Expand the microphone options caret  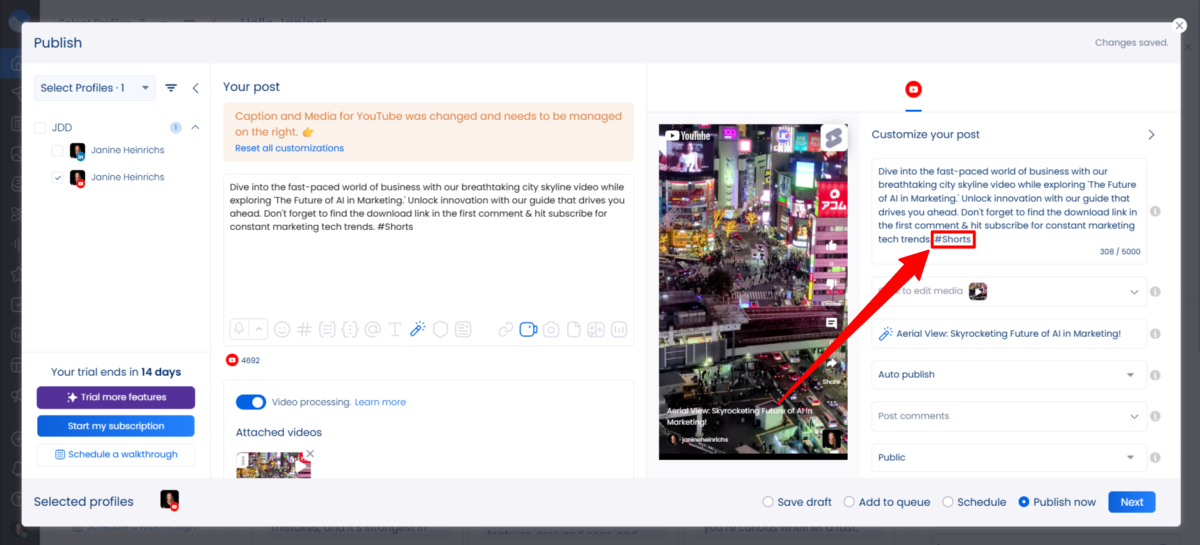pyautogui.click(x=258, y=329)
